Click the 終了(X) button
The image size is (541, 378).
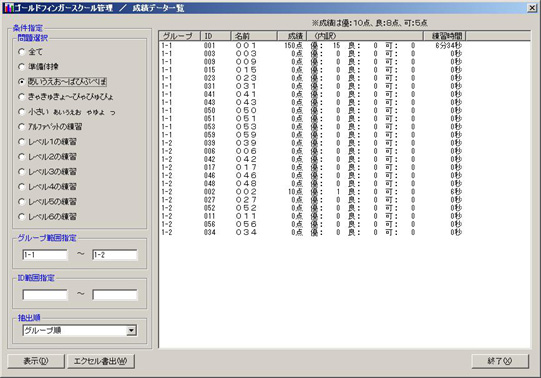[x=500, y=361]
